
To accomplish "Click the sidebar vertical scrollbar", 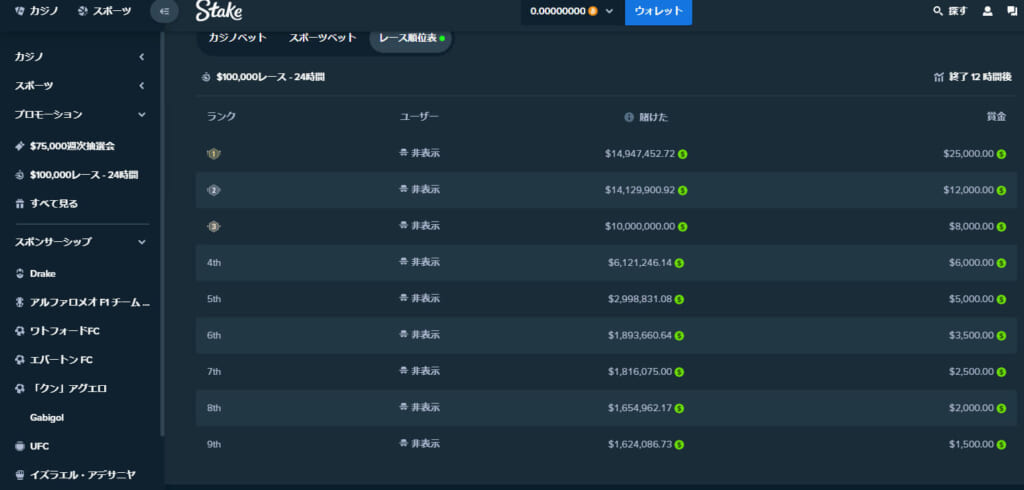I will (162, 232).
